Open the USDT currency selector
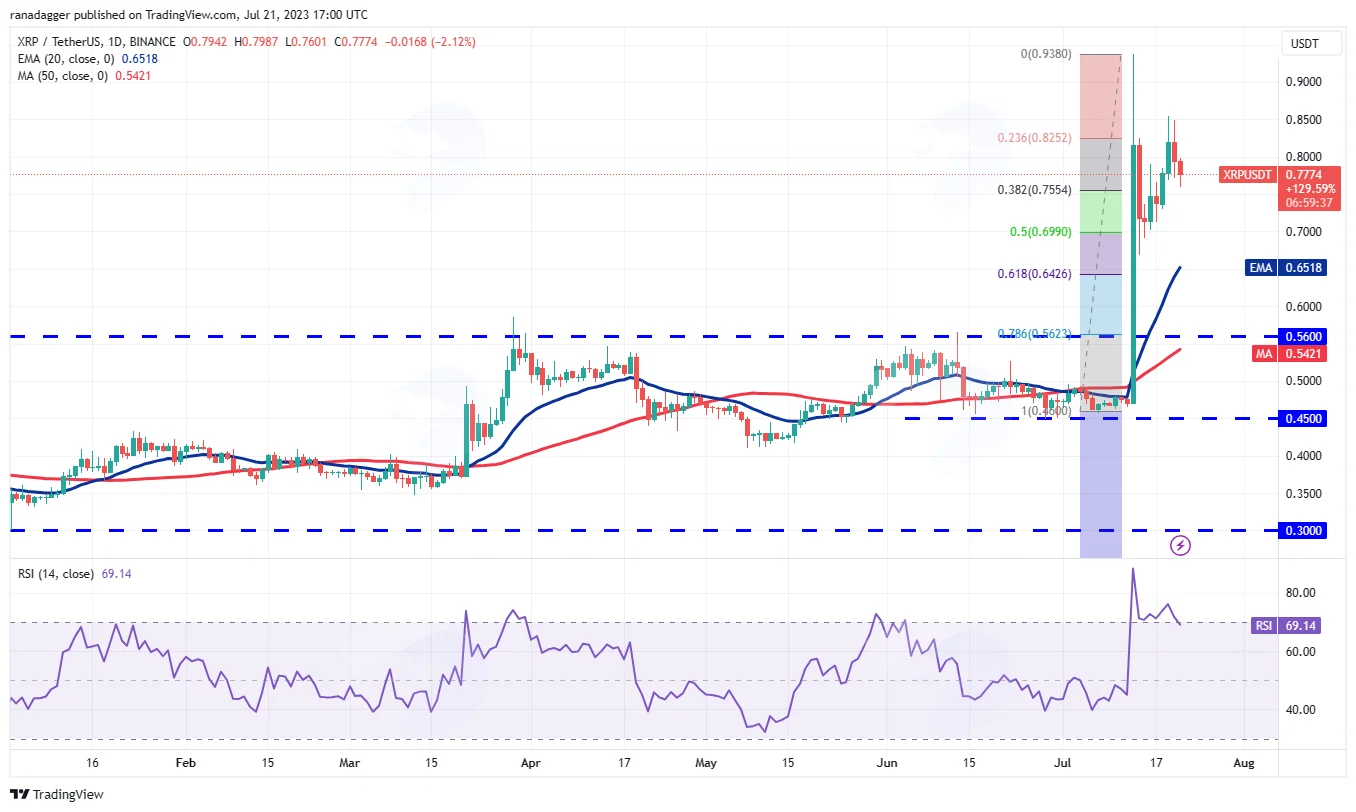1356x812 pixels. [1311, 44]
